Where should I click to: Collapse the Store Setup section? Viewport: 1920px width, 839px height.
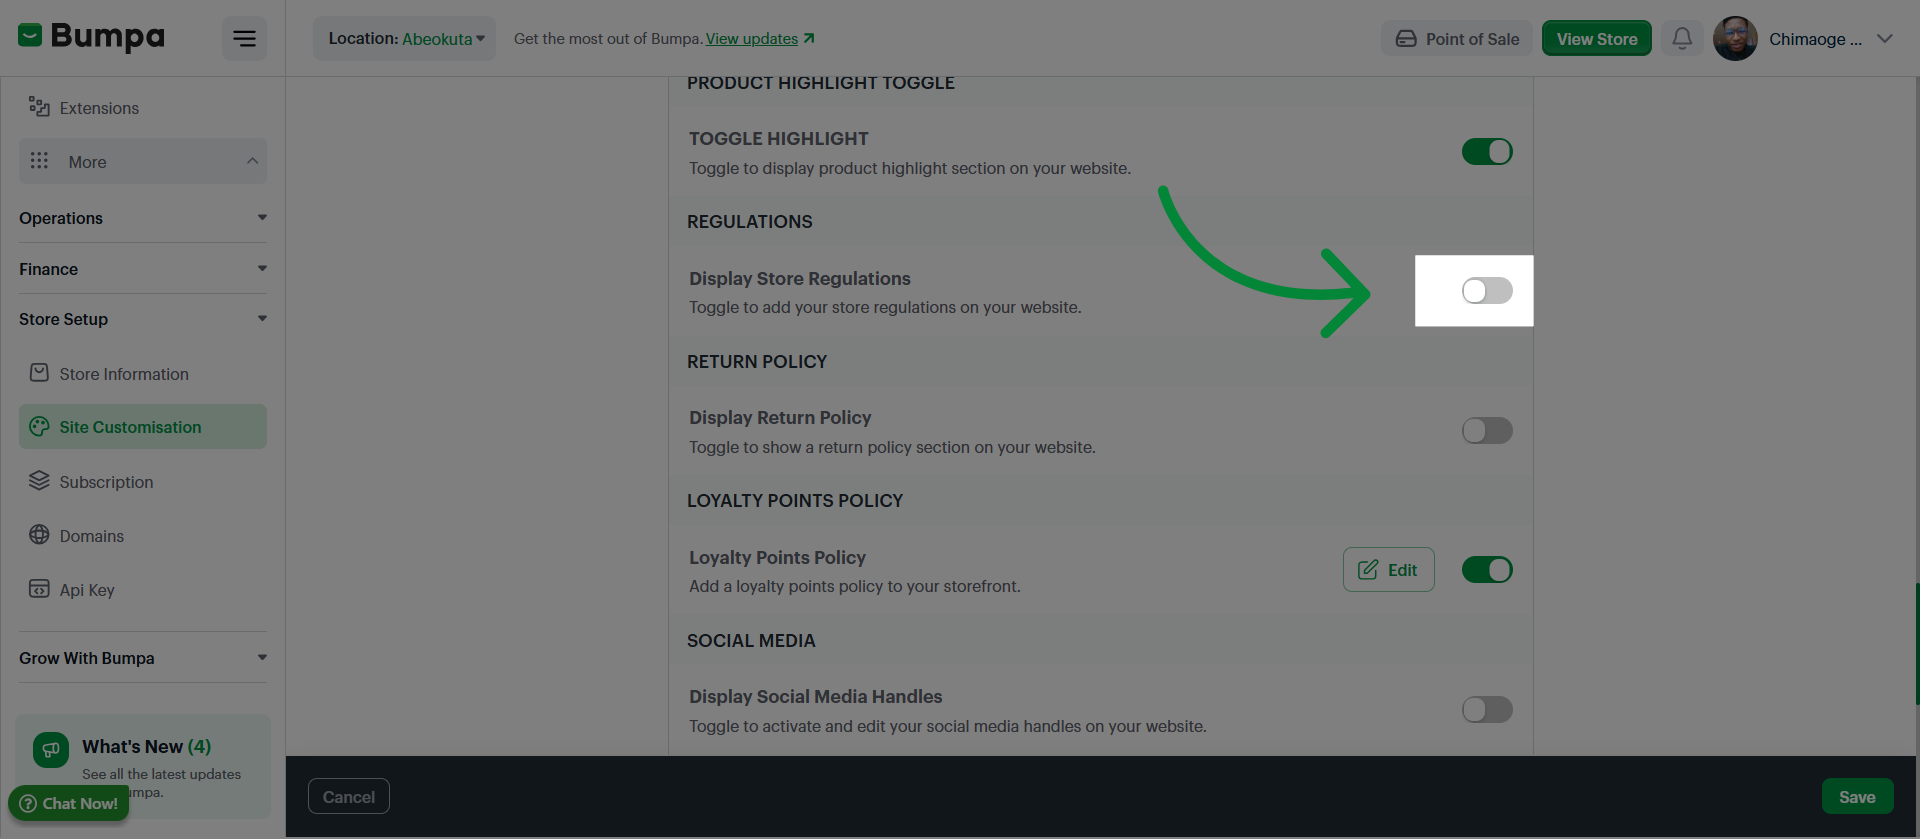(143, 319)
